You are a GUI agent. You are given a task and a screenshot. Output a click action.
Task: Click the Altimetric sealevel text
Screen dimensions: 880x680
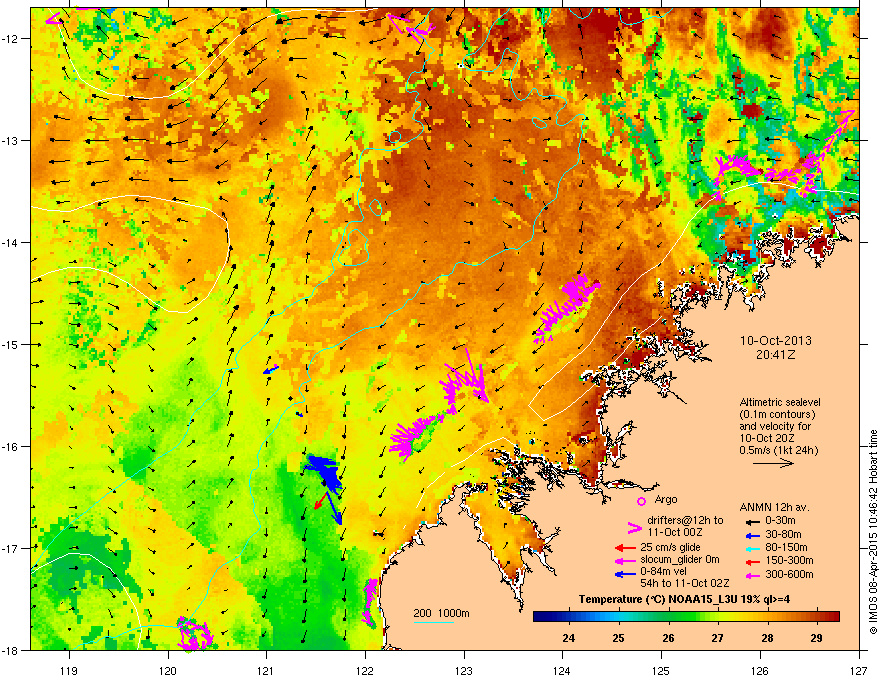coord(780,402)
